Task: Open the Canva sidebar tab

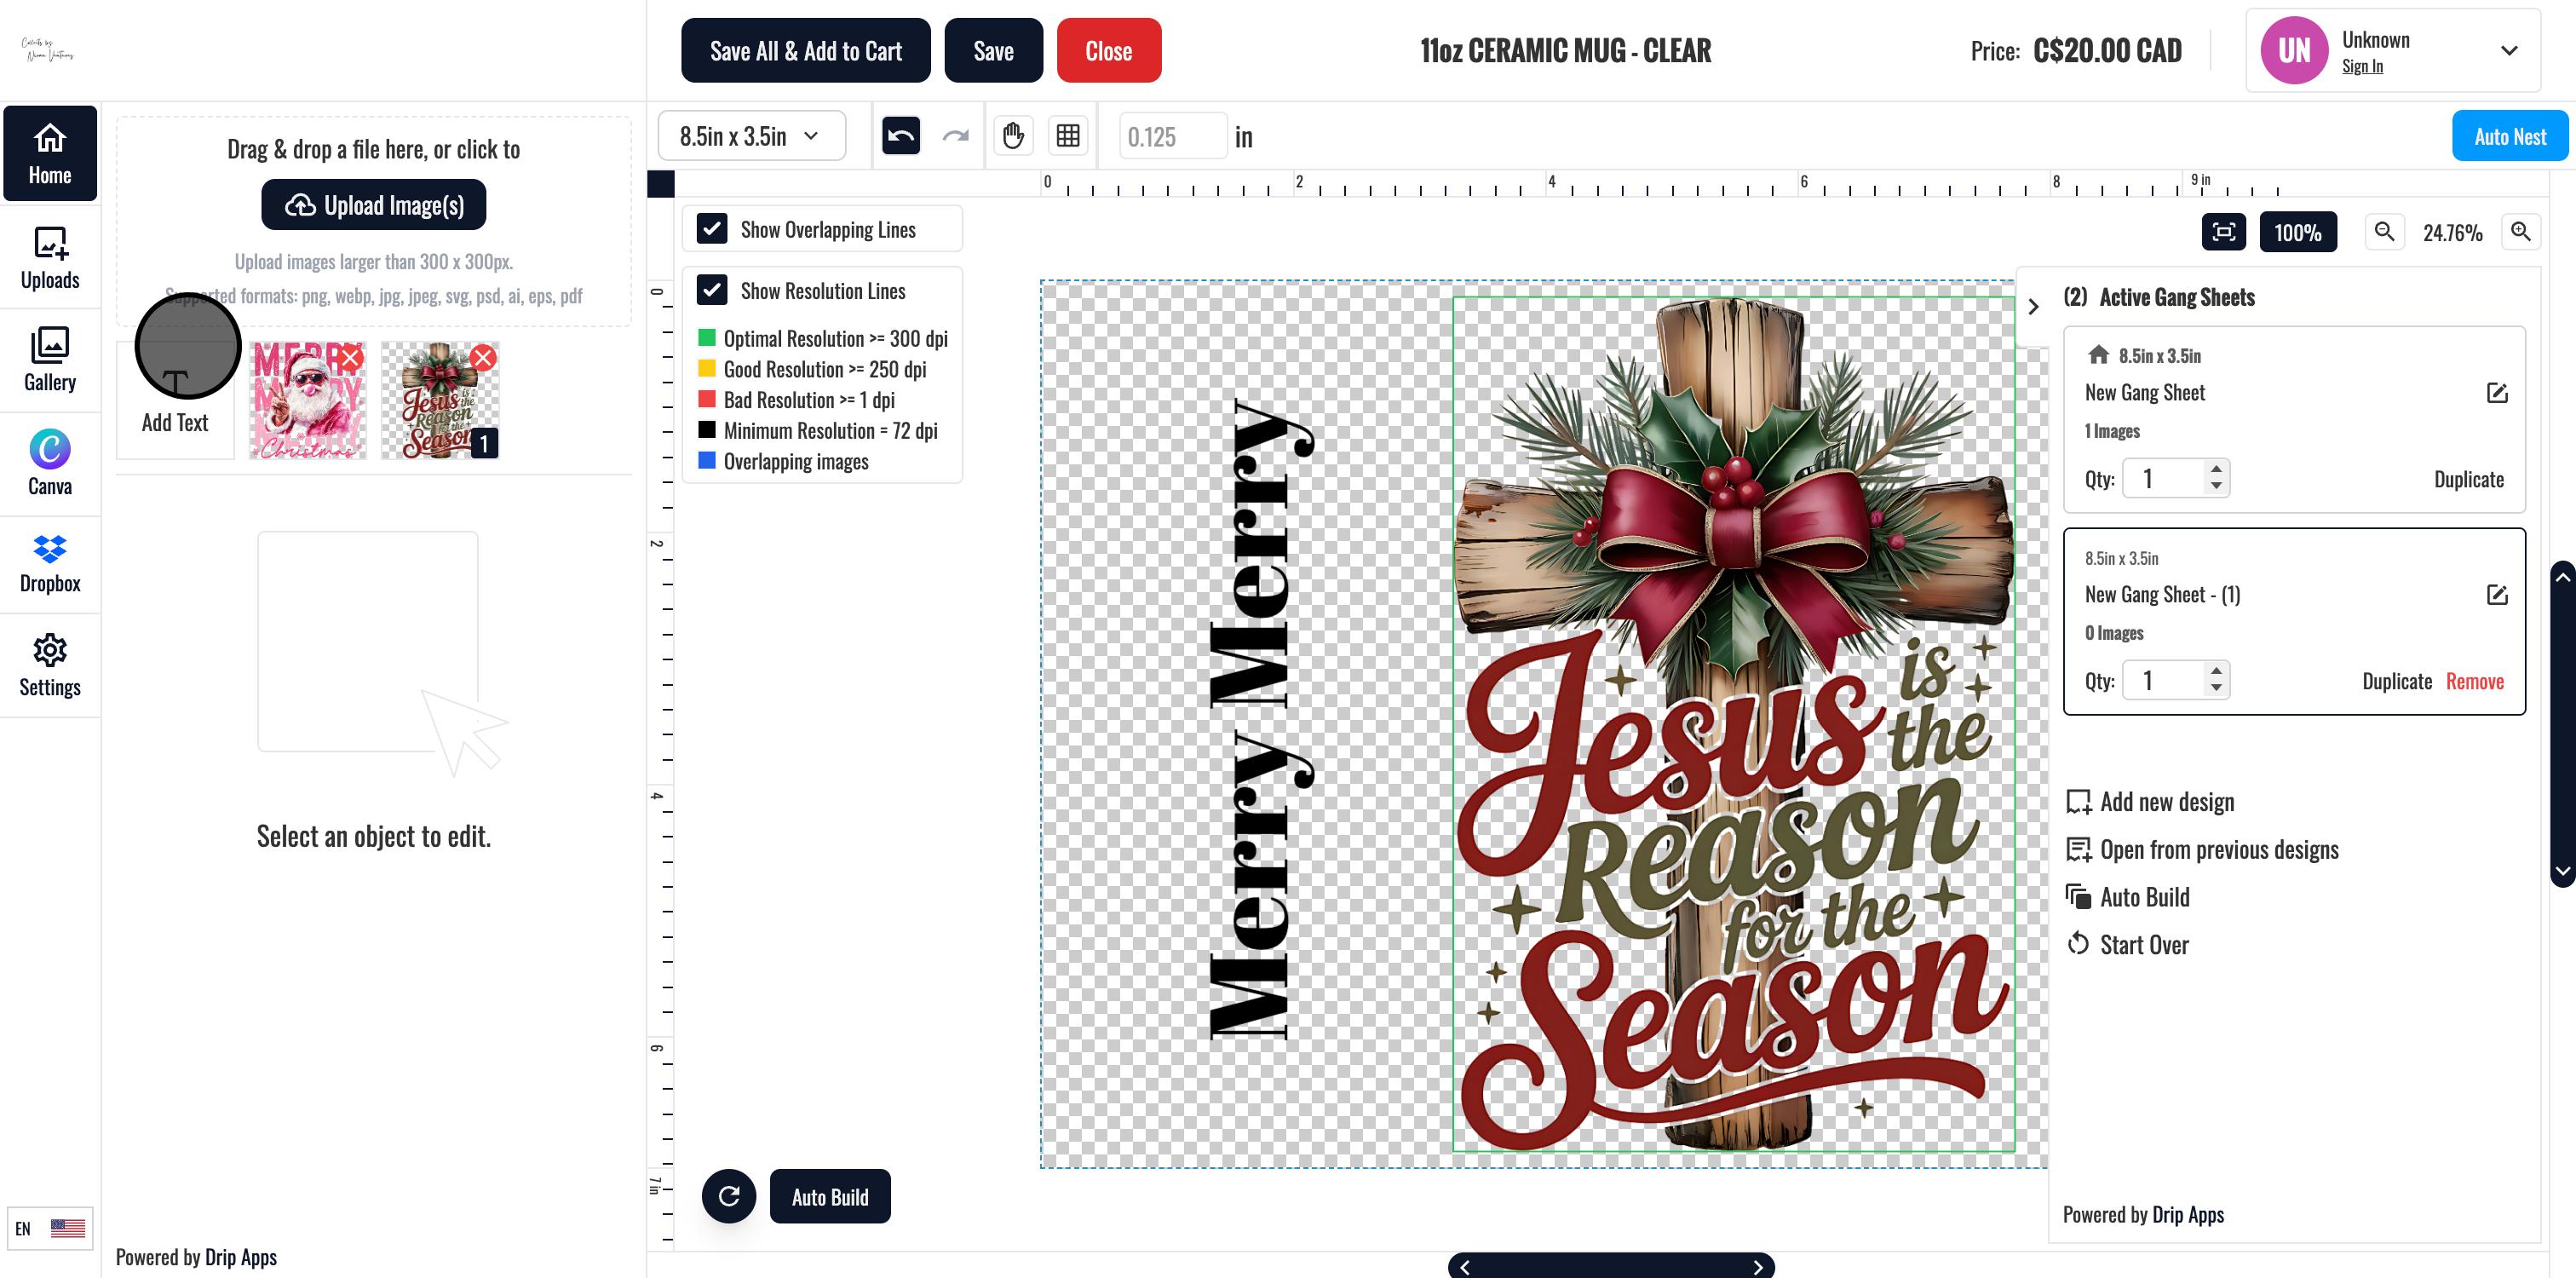Action: (x=50, y=463)
